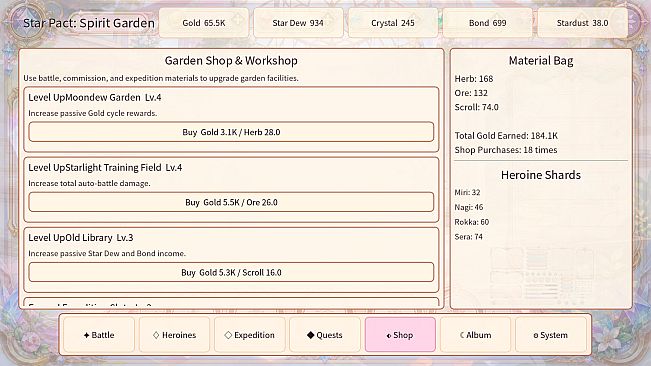The width and height of the screenshot is (651, 366).
Task: Click the Bond 699 counter
Action: tap(487, 23)
